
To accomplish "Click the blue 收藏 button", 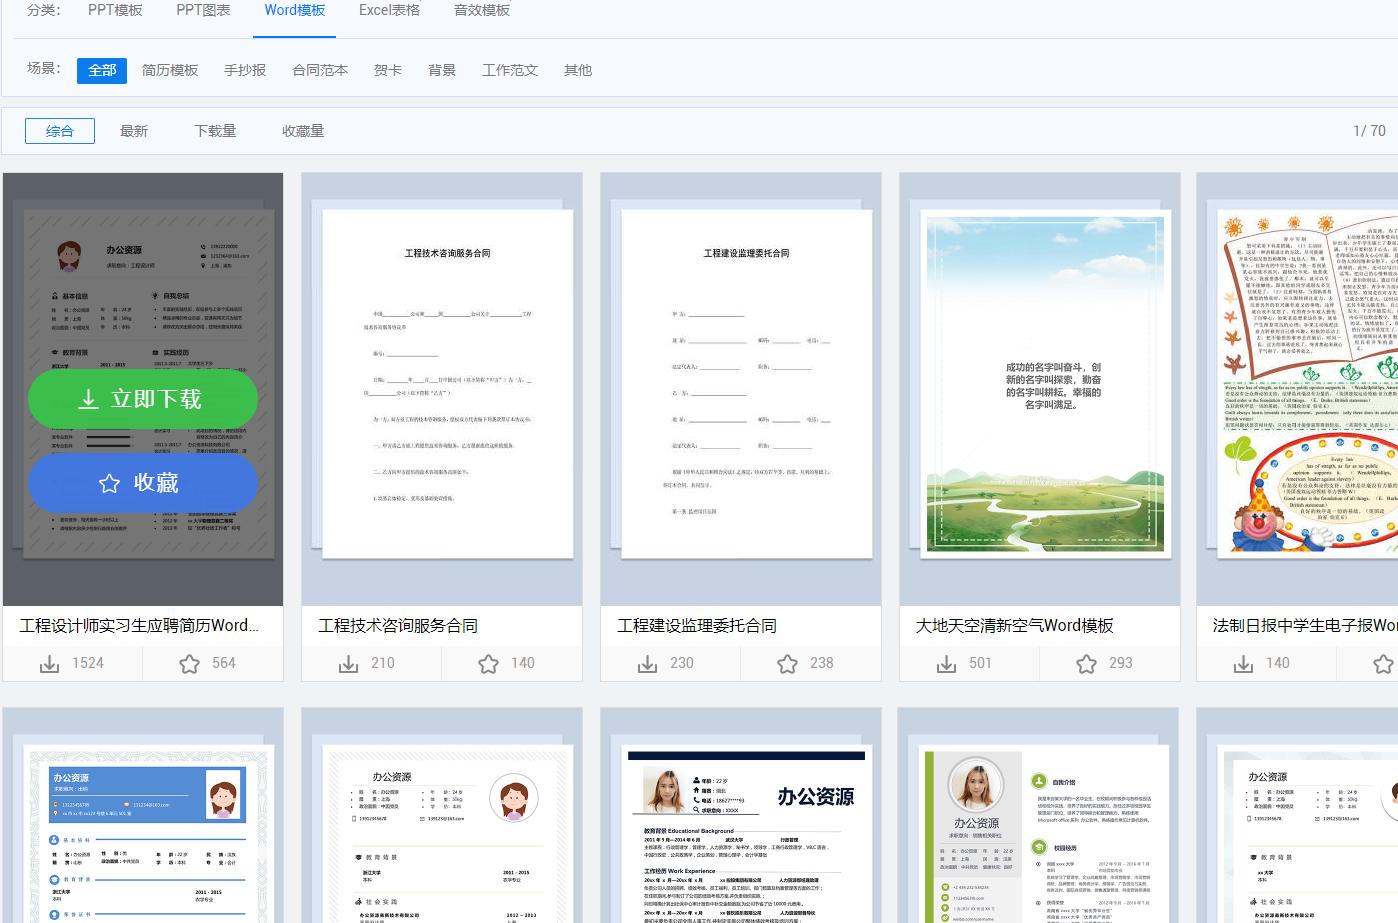I will [142, 483].
